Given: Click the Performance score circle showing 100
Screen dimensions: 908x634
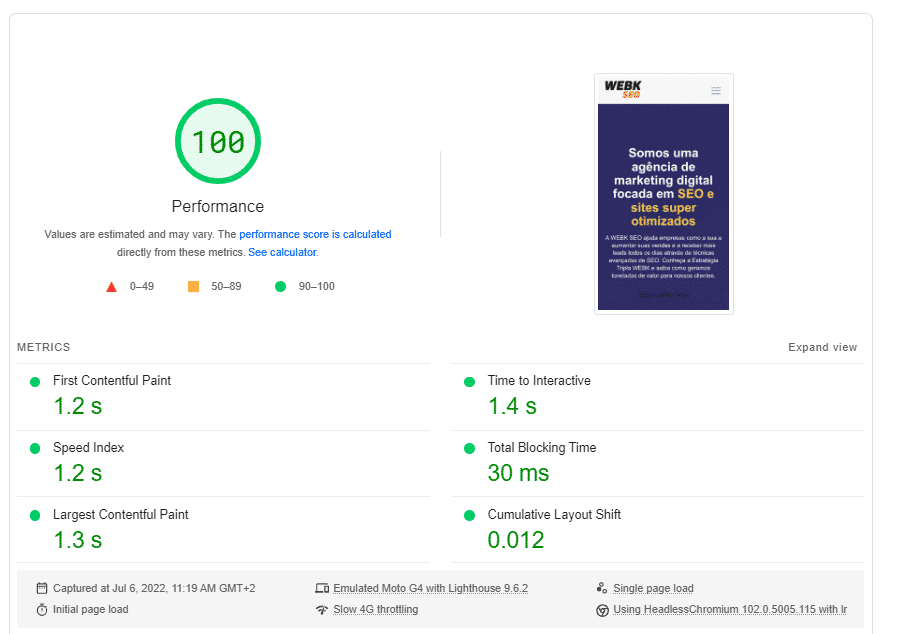Looking at the screenshot, I should pyautogui.click(x=218, y=141).
